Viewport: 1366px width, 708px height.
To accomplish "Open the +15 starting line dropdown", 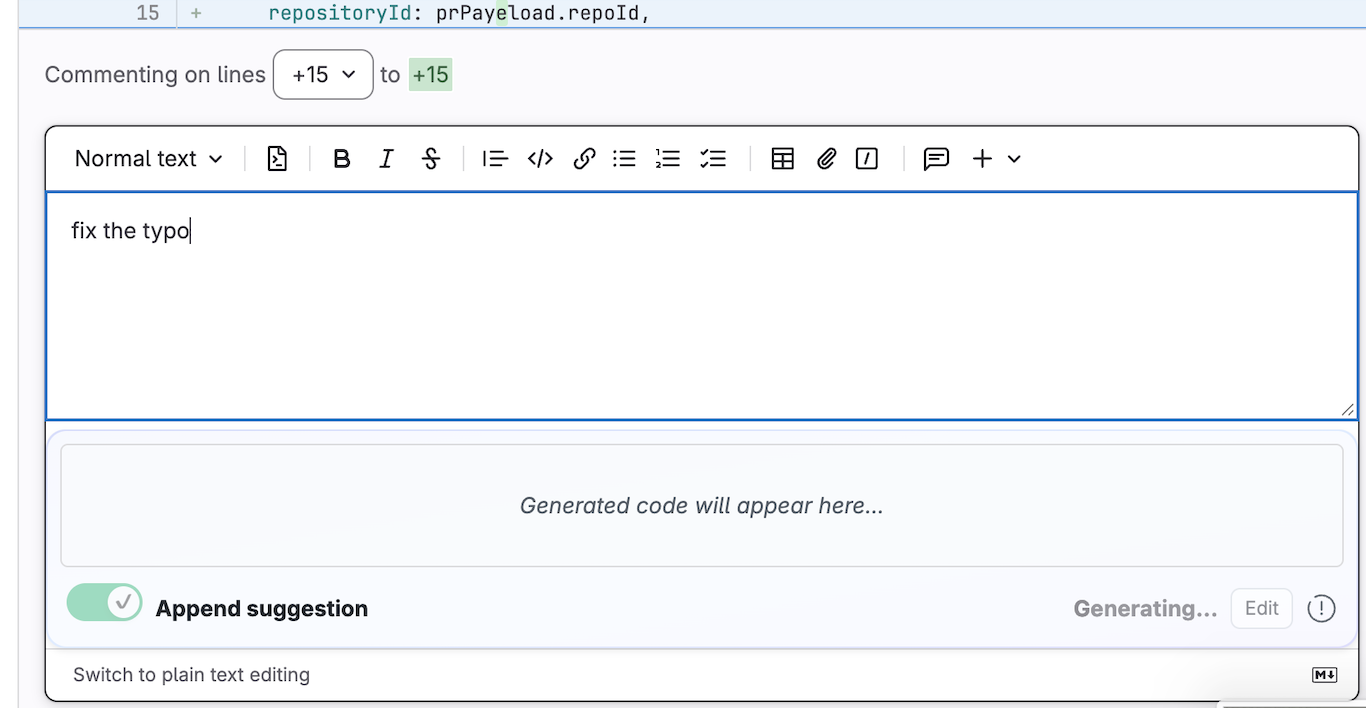I will point(323,75).
